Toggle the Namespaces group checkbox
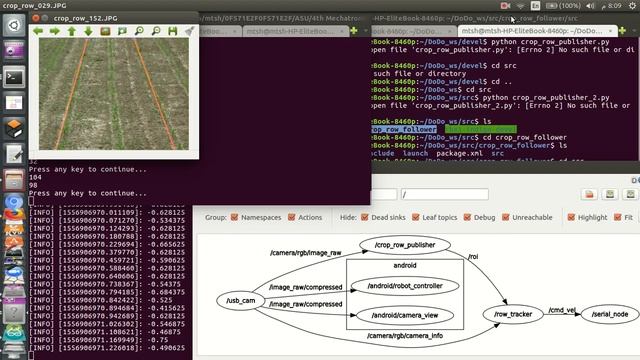Image resolution: width=640 pixels, height=360 pixels. point(234,217)
